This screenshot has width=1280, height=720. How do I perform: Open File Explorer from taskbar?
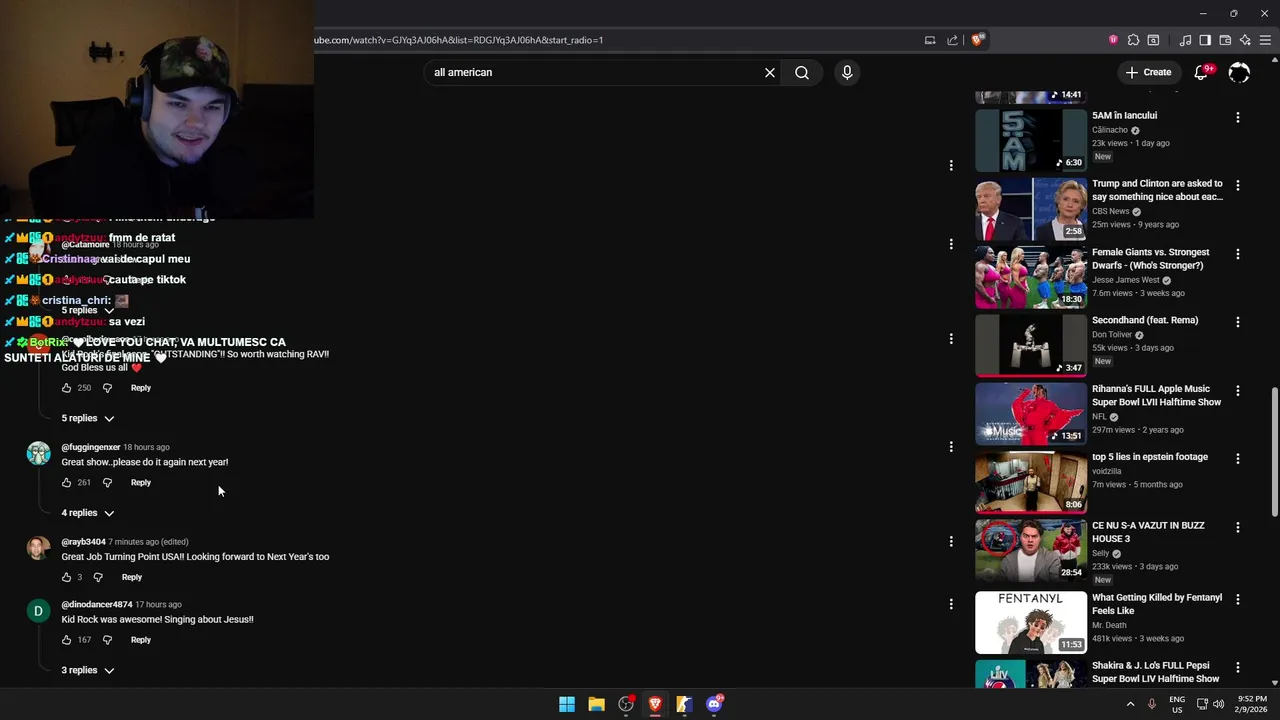click(x=596, y=704)
